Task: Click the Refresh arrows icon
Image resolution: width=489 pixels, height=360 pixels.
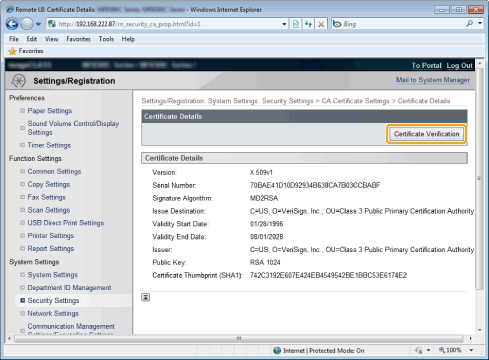Action: [x=308, y=24]
